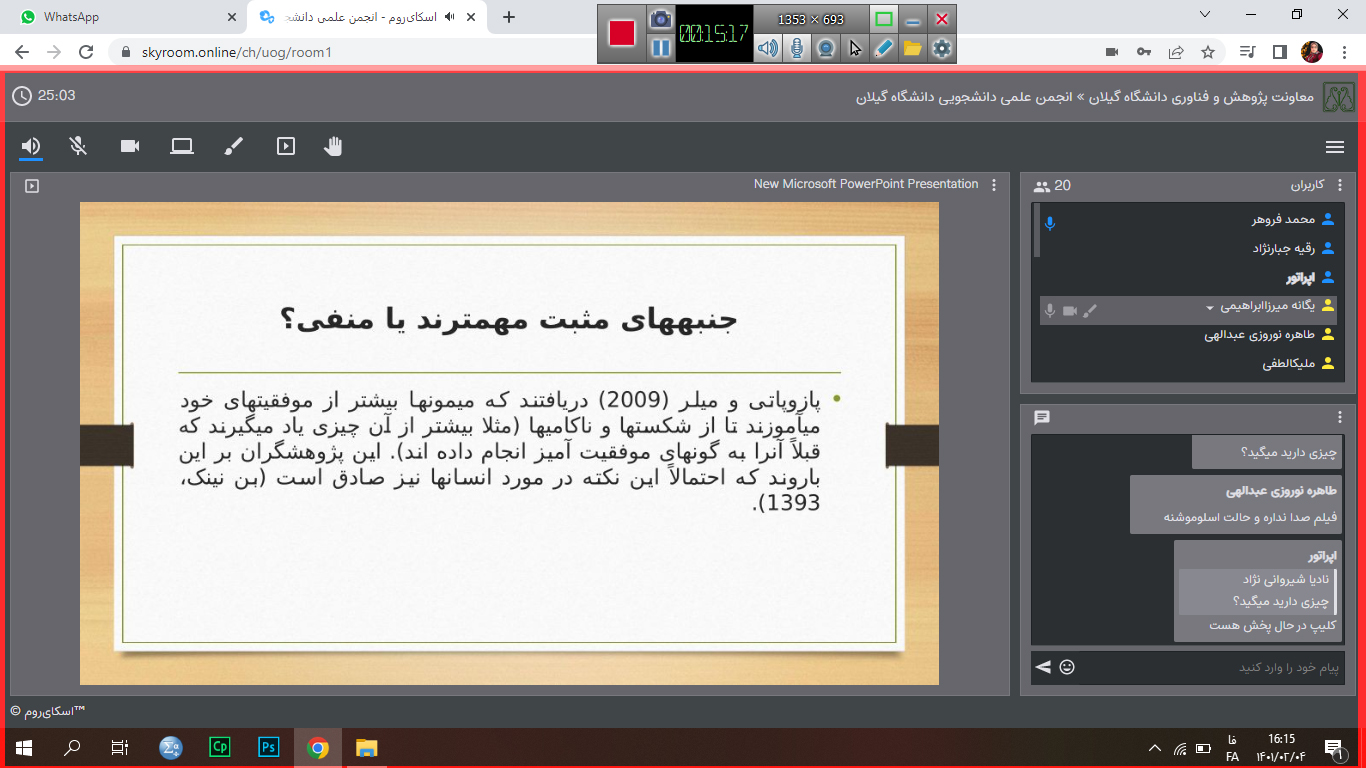
Task: Open presentation panel three-dot options
Action: click(x=993, y=185)
